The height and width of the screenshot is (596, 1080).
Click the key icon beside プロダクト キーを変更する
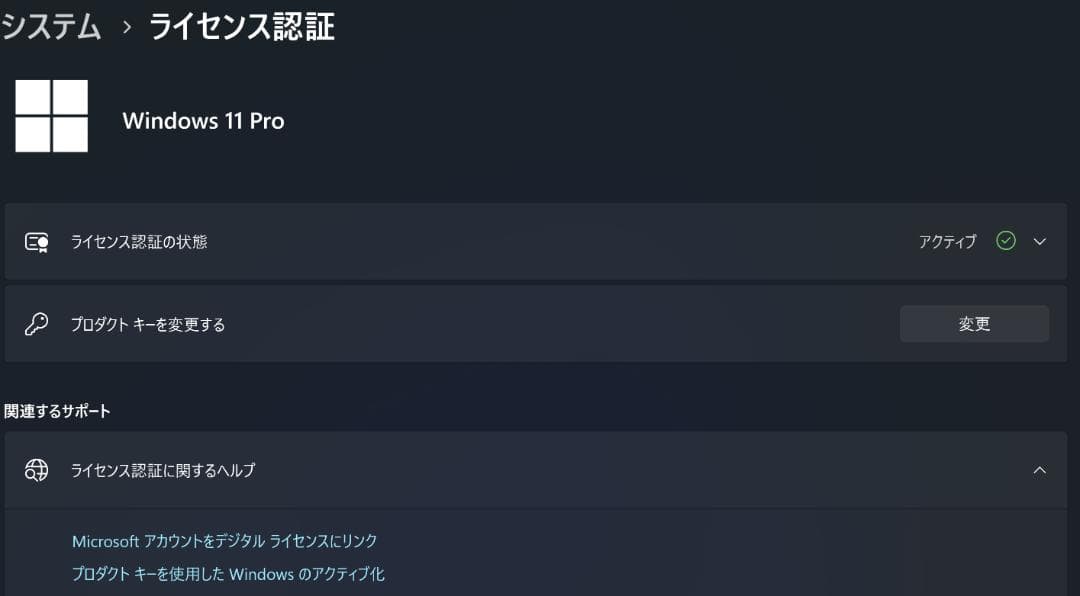coord(37,323)
